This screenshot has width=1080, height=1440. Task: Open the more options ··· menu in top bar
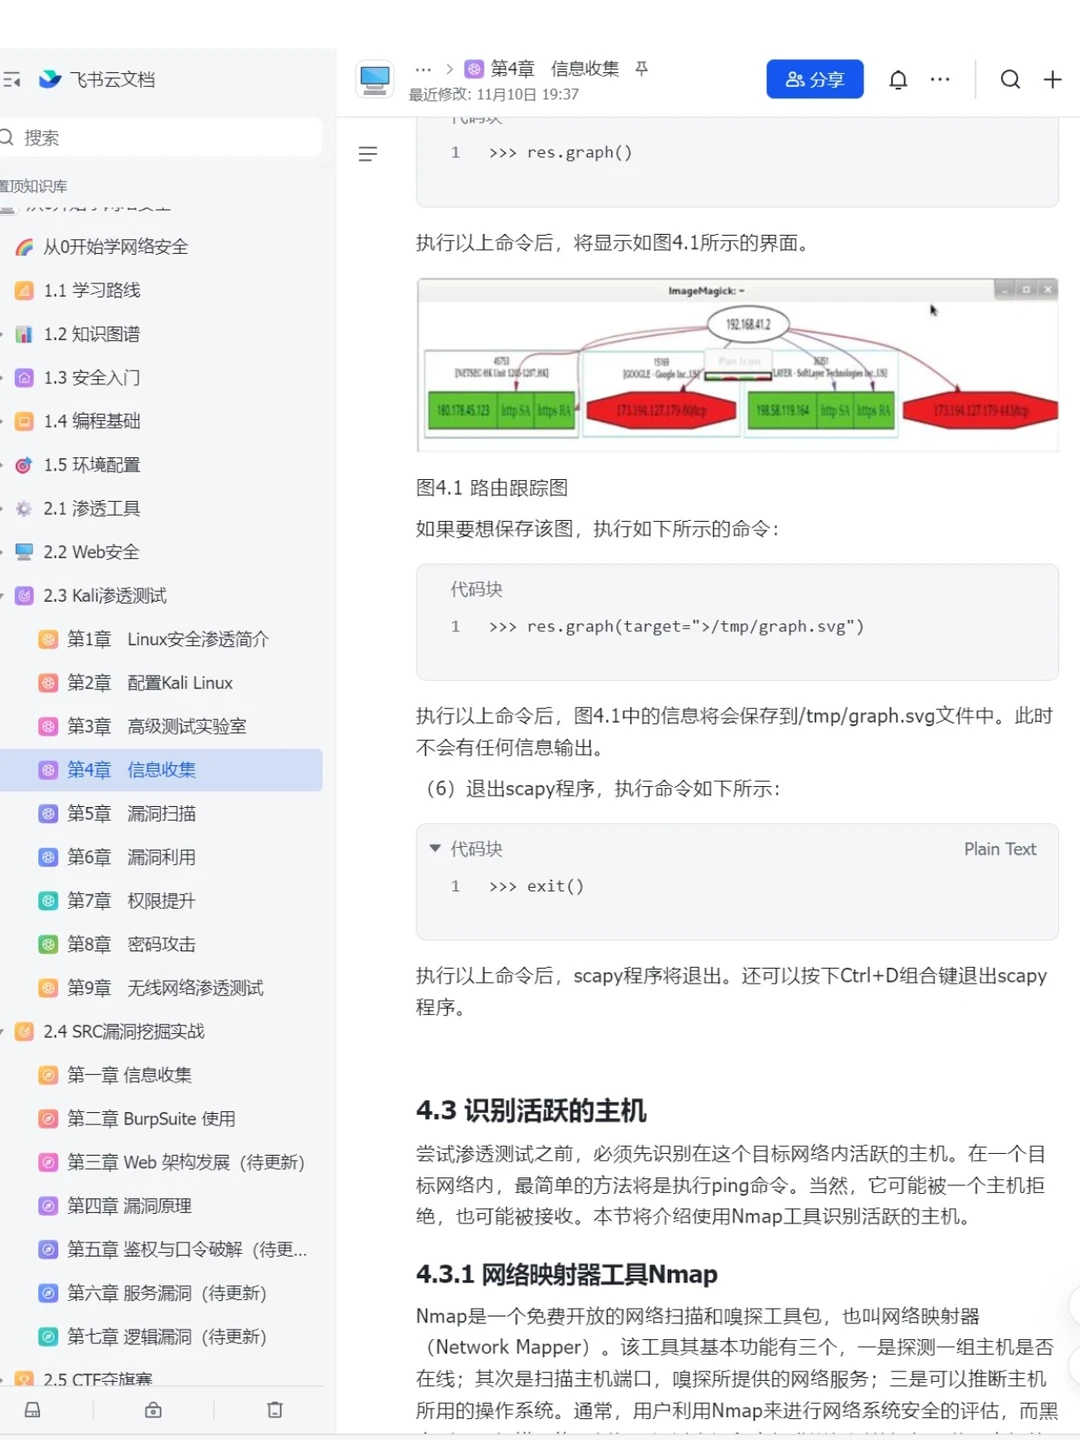(x=939, y=79)
